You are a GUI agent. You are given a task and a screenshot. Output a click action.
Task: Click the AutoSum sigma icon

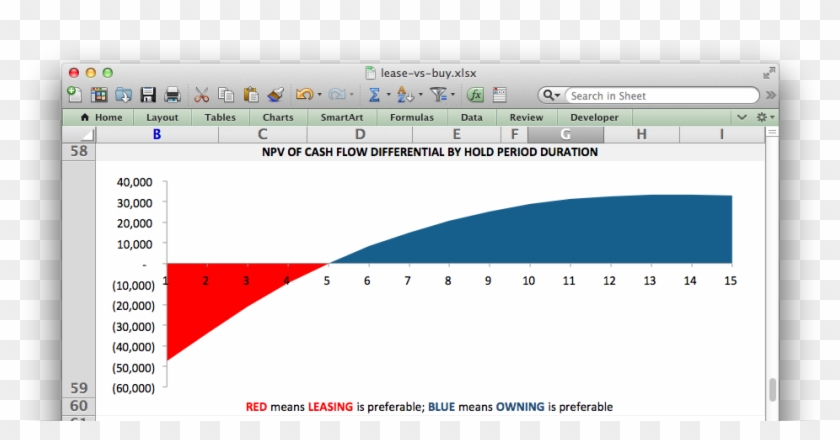[374, 95]
